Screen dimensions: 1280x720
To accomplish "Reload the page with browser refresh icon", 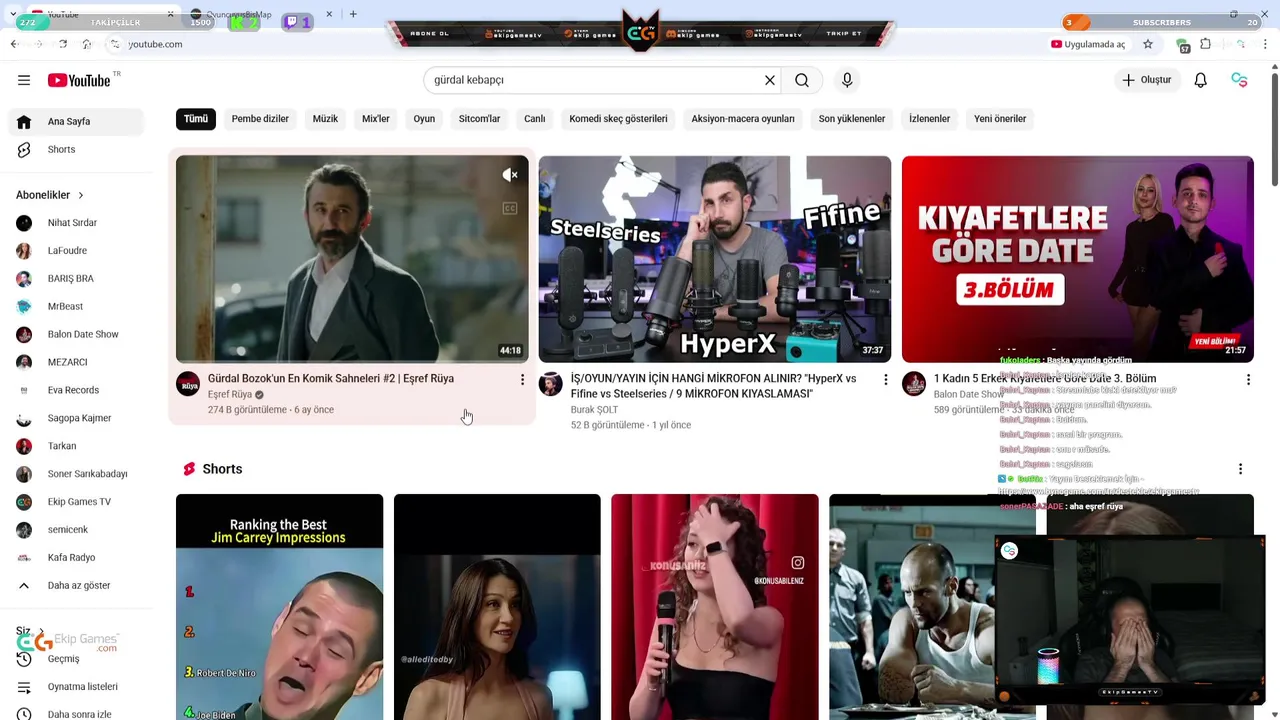I will click(62, 44).
